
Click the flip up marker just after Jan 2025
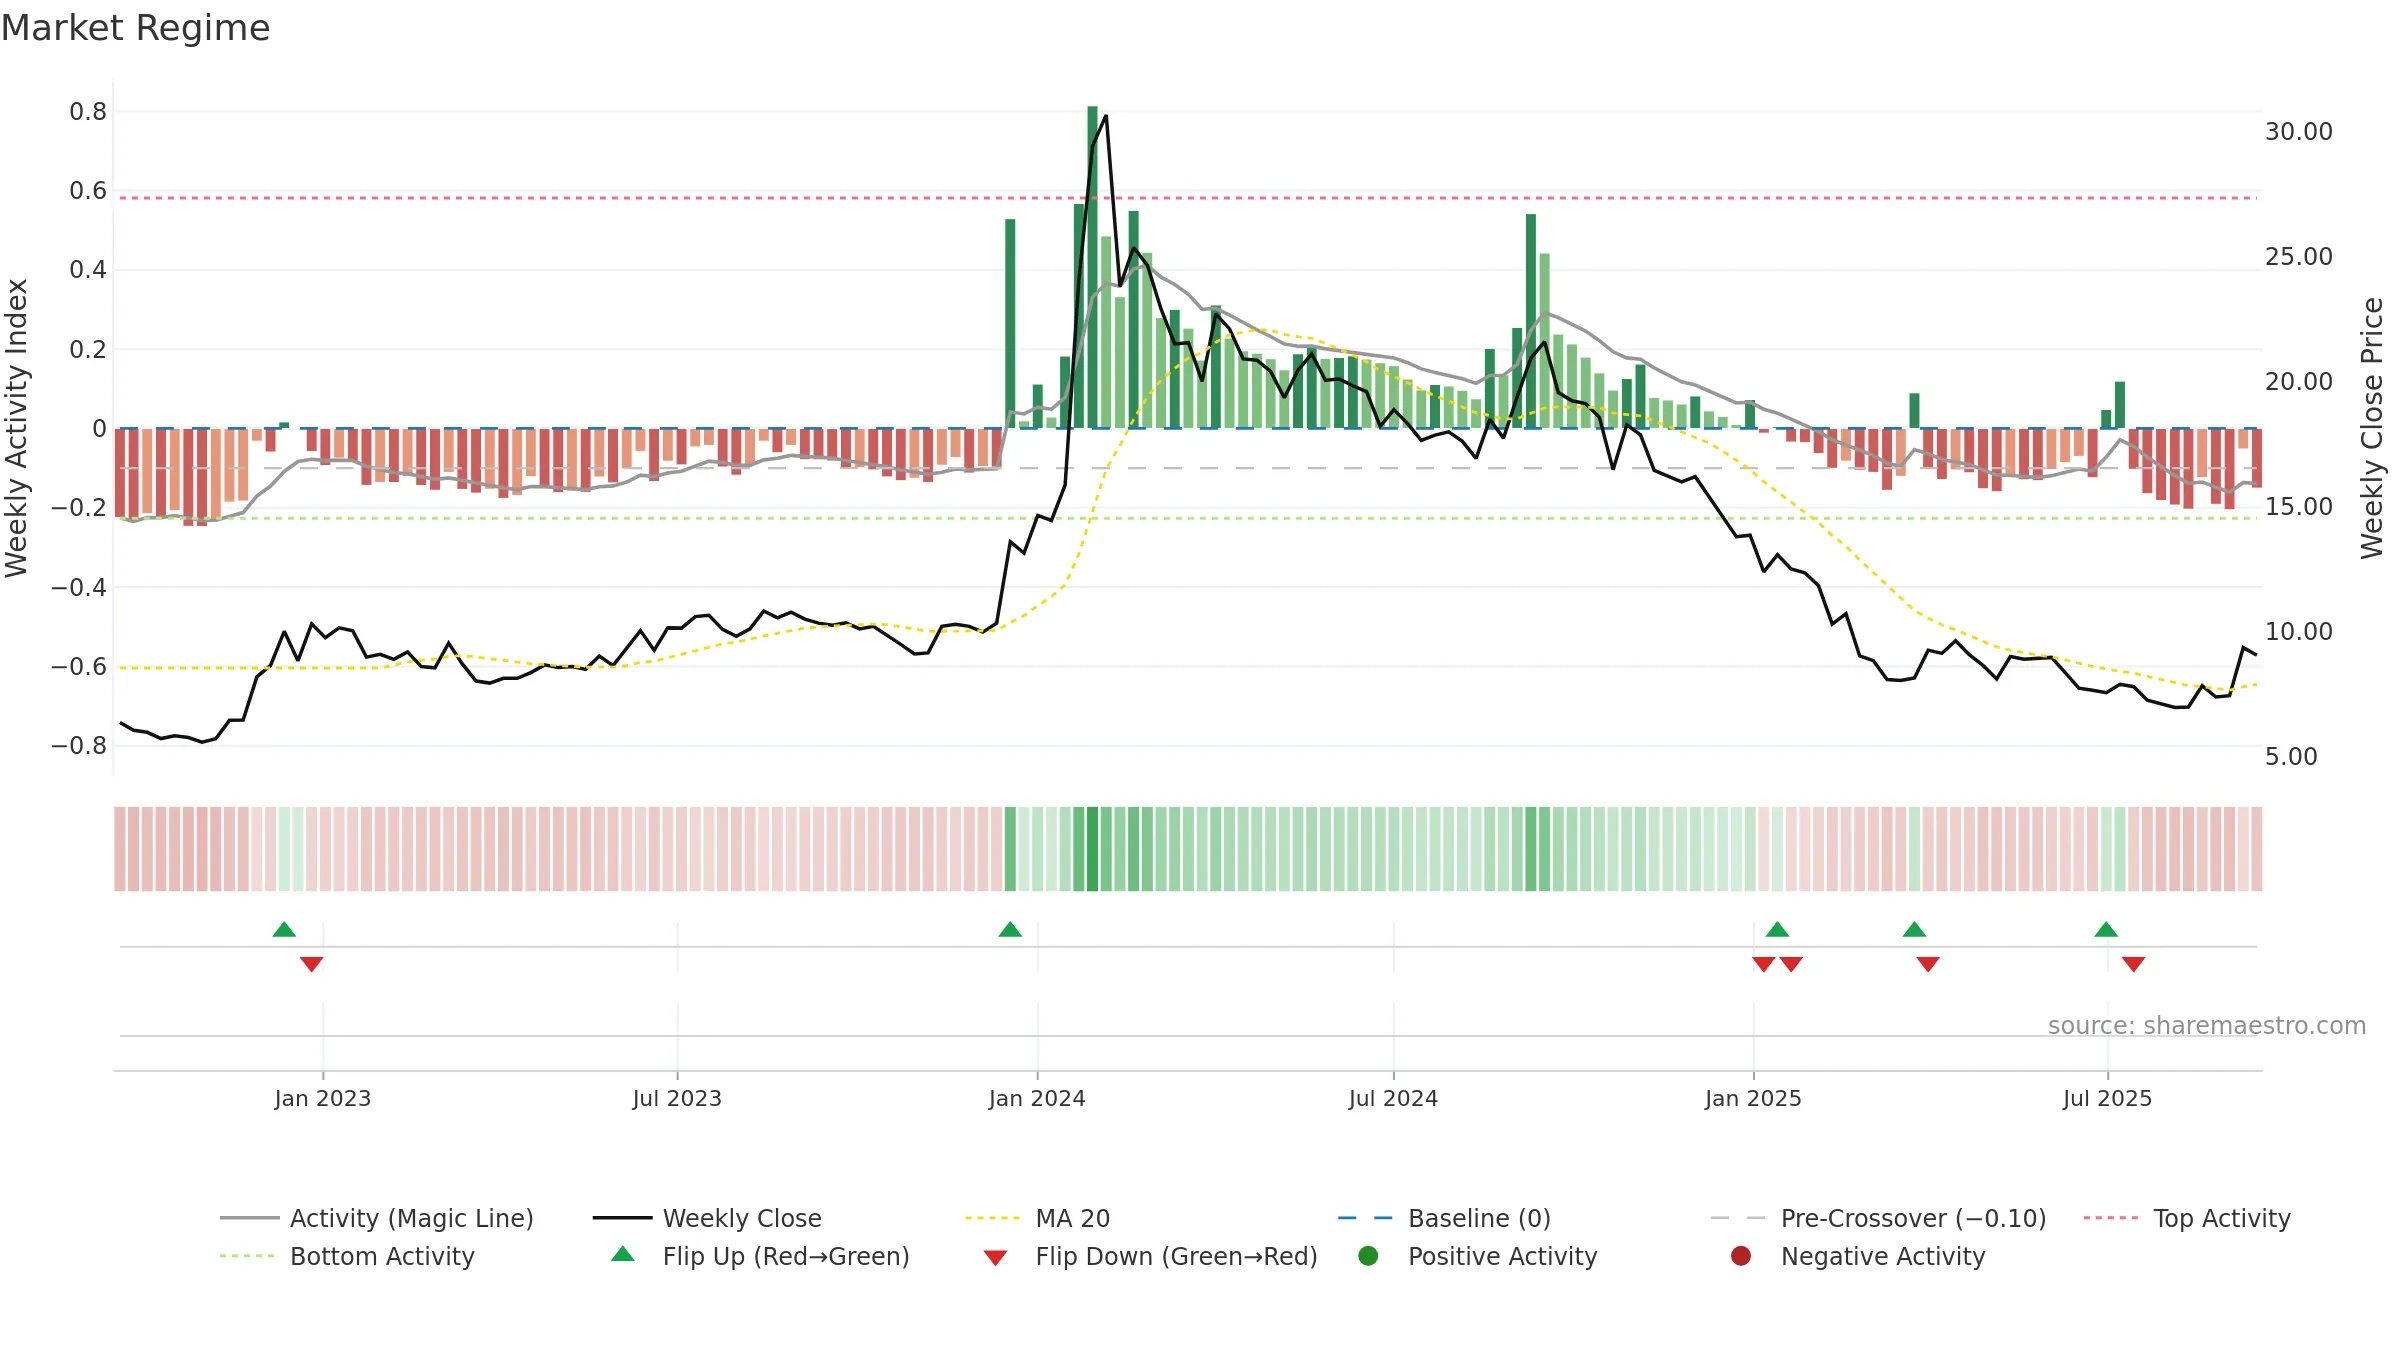pos(1777,930)
